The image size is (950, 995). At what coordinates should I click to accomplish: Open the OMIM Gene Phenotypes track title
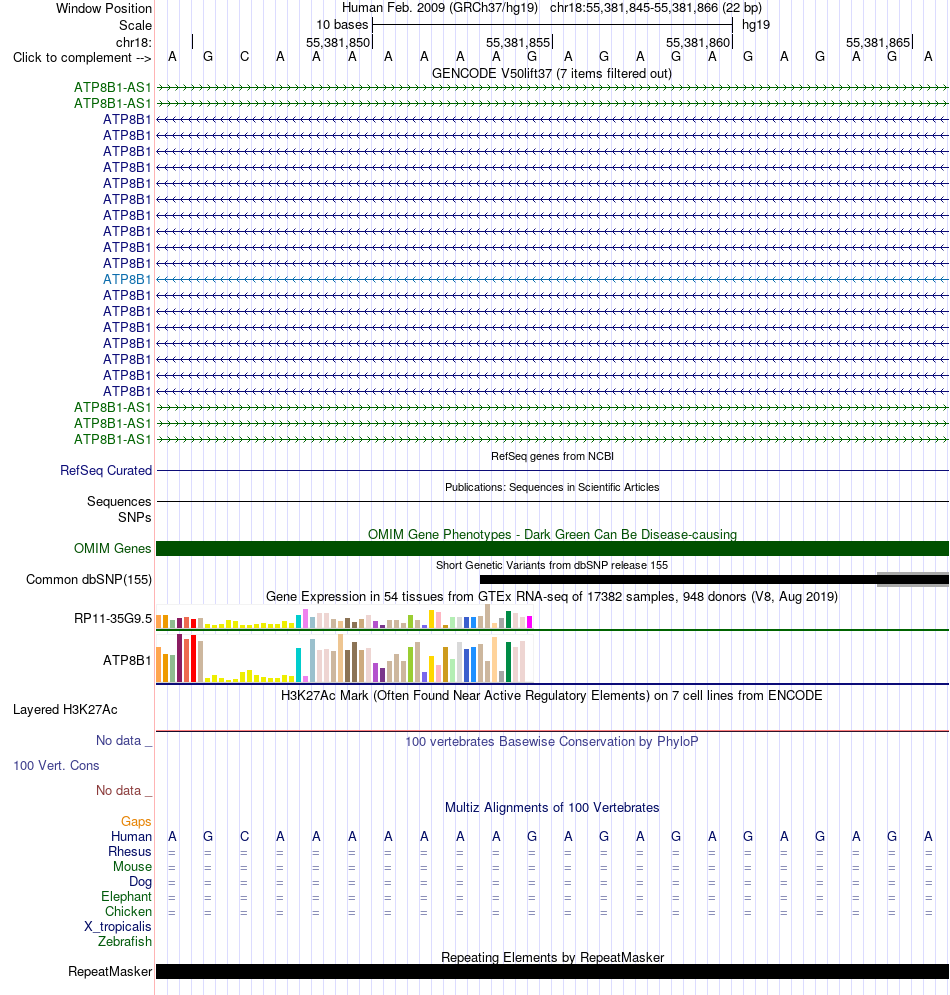552,534
